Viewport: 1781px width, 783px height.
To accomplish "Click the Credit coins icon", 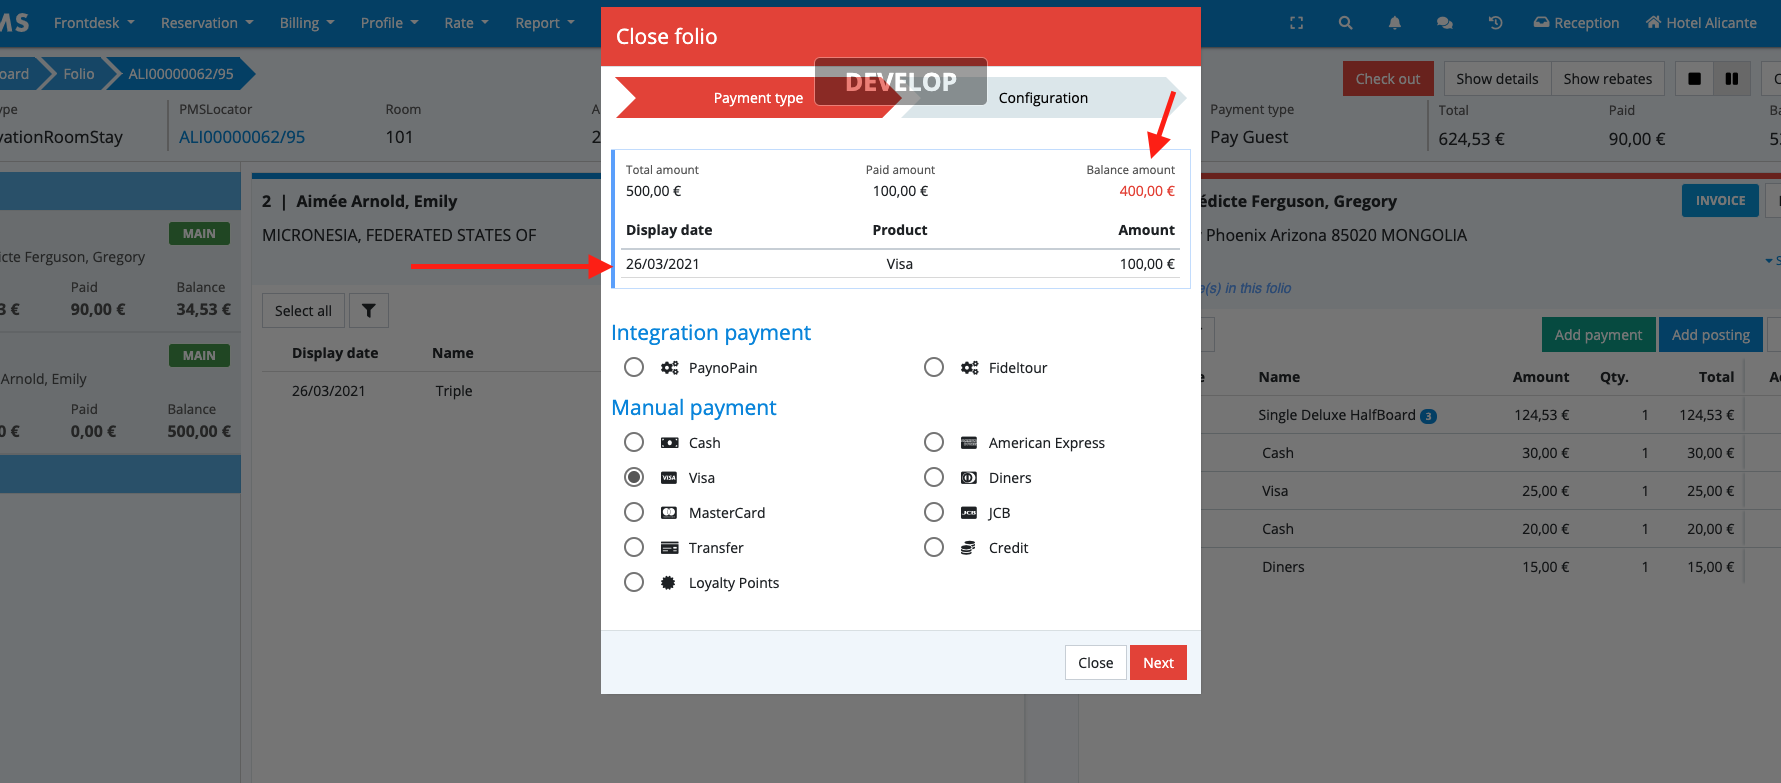I will click(968, 548).
